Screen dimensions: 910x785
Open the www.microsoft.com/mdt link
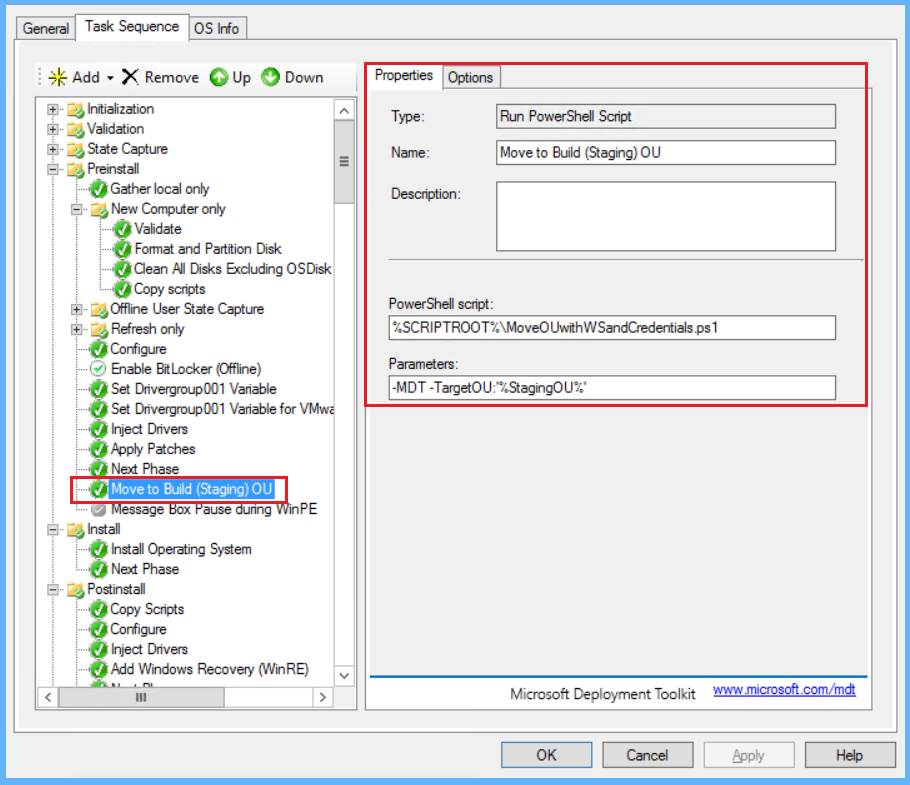(x=784, y=689)
